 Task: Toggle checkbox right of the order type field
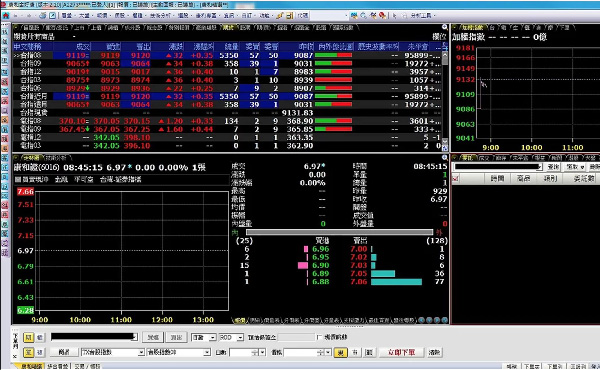pyautogui.click(x=319, y=337)
